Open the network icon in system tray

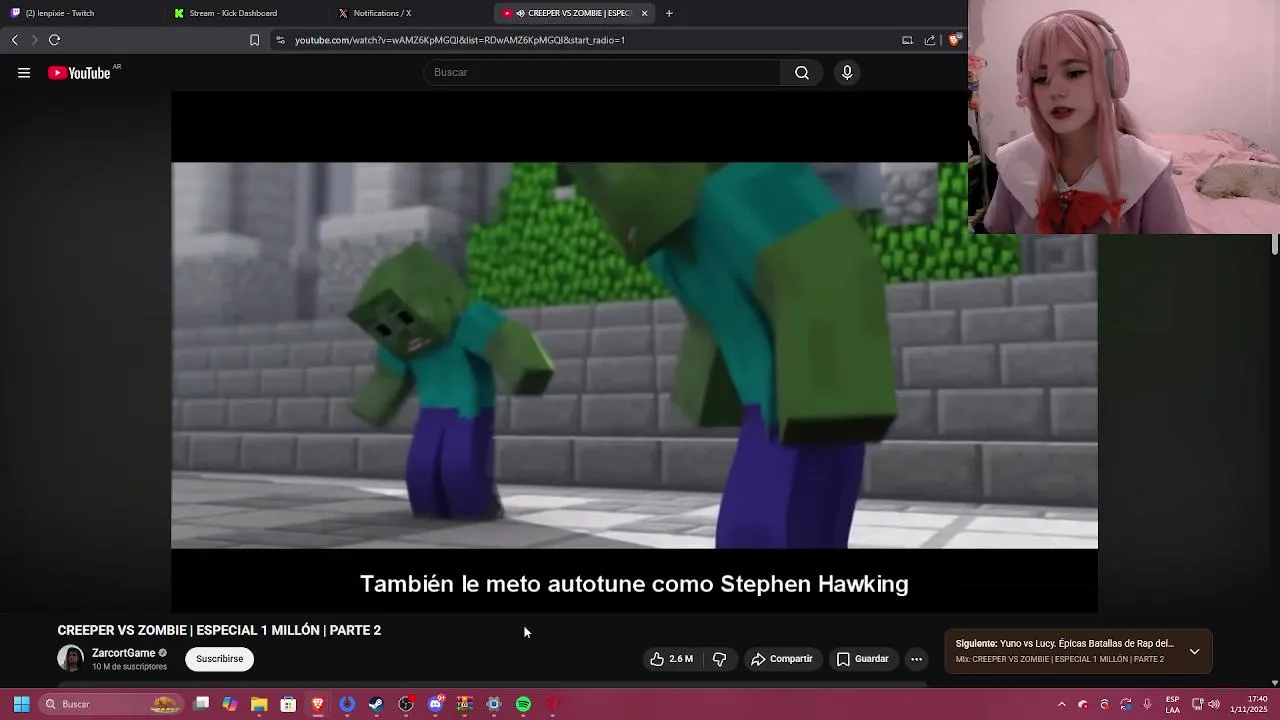point(1198,704)
